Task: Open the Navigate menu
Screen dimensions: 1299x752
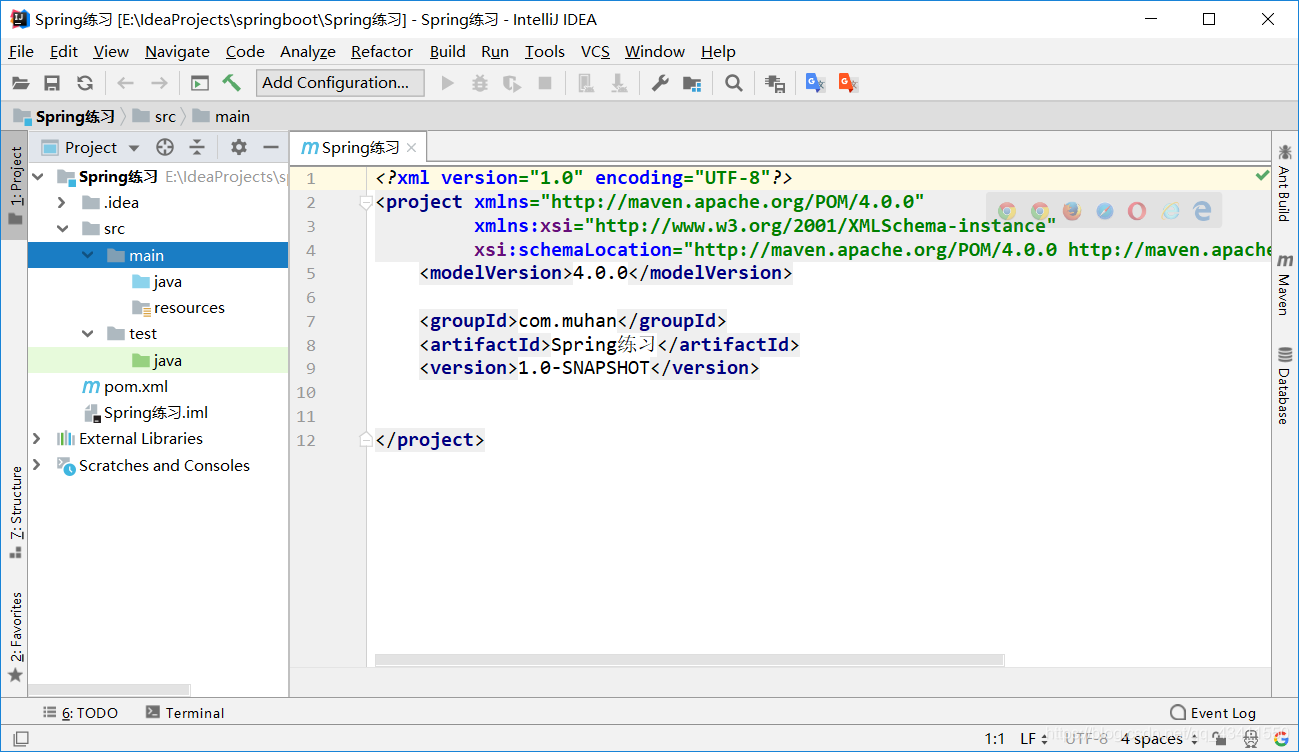Action: 177,51
